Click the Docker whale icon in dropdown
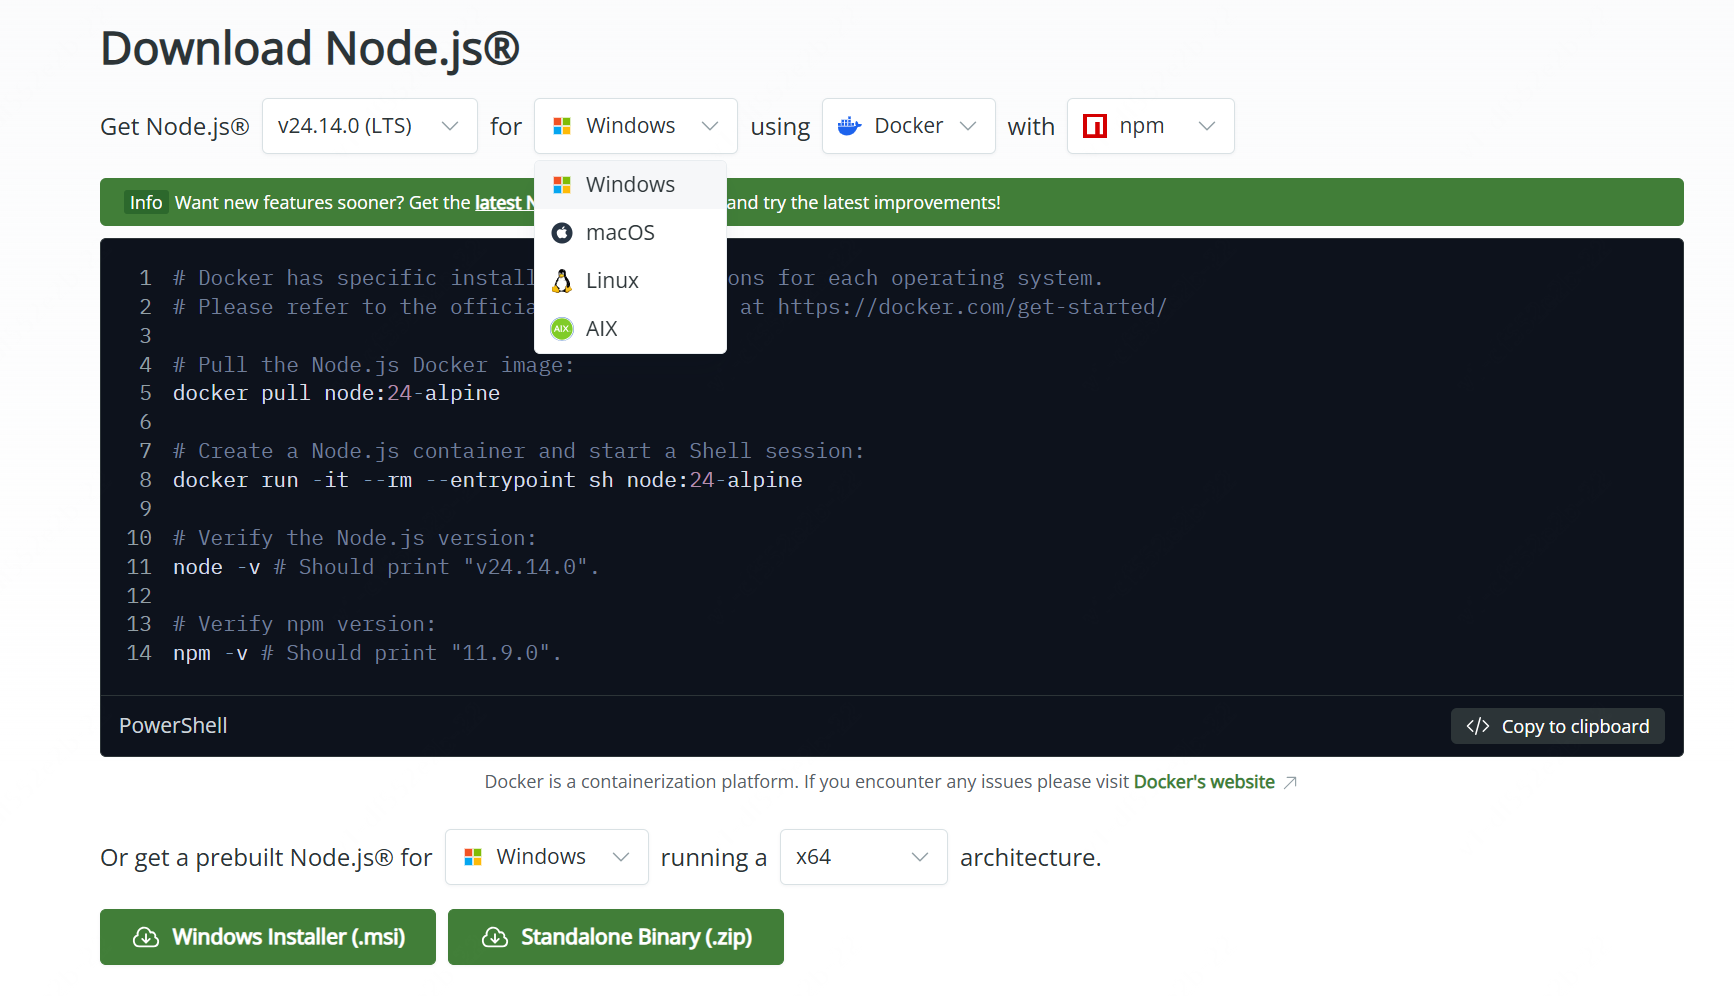The image size is (1734, 996). 849,126
